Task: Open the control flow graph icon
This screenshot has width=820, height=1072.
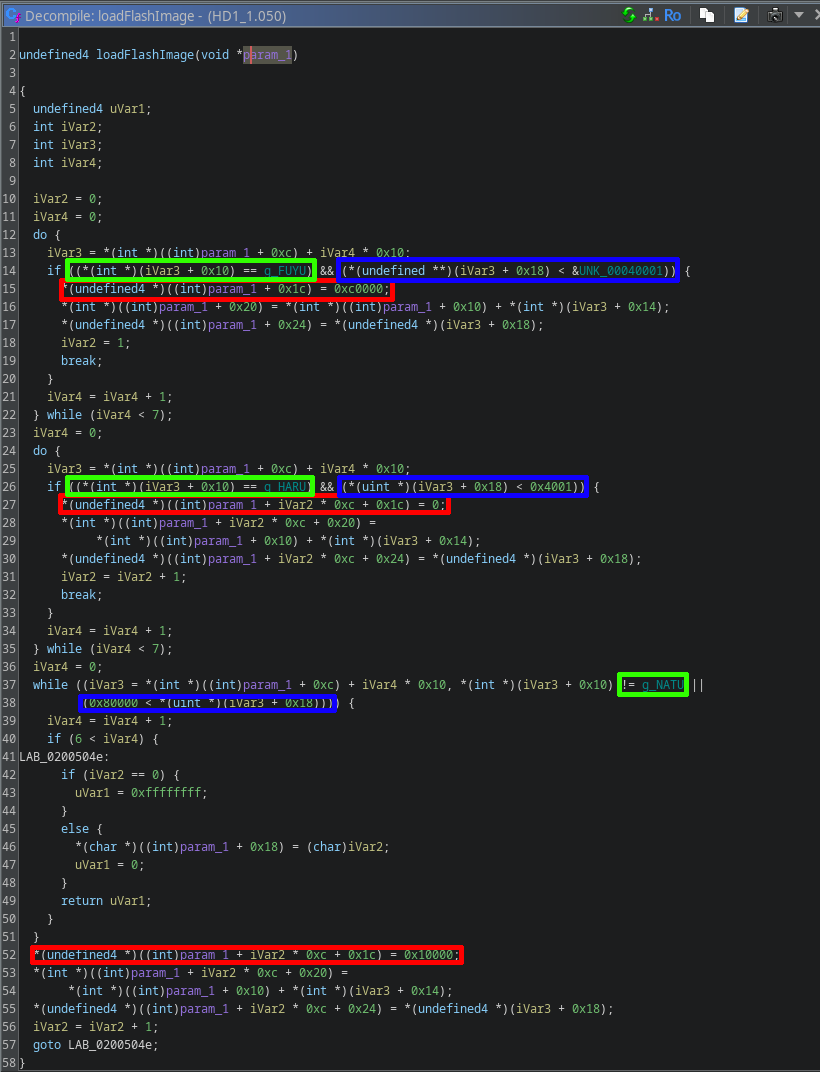Action: coord(650,15)
